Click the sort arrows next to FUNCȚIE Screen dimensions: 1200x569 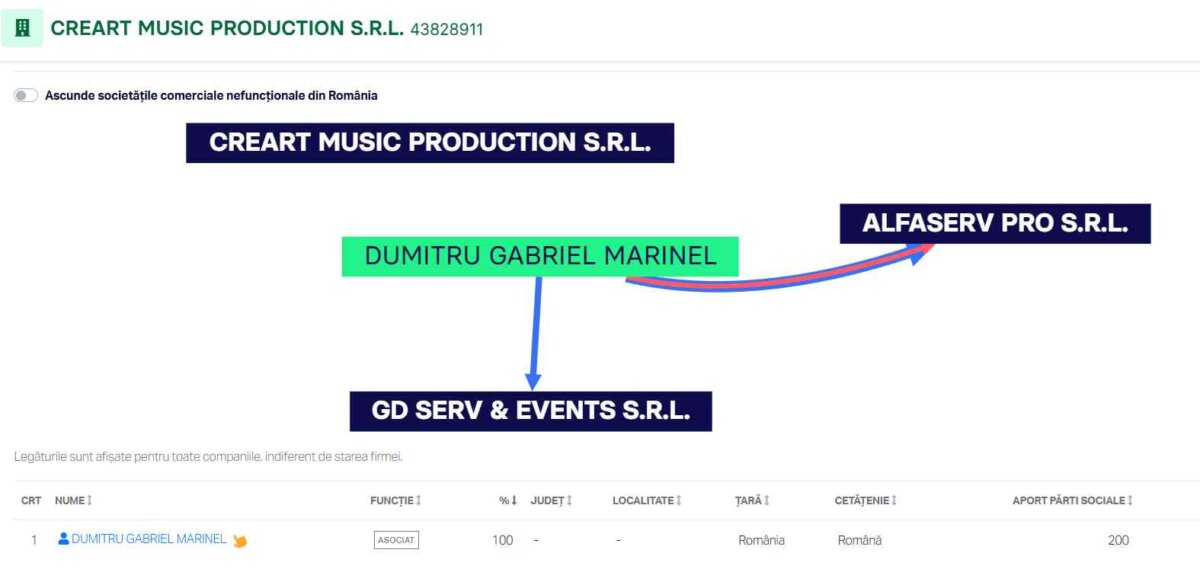point(418,500)
